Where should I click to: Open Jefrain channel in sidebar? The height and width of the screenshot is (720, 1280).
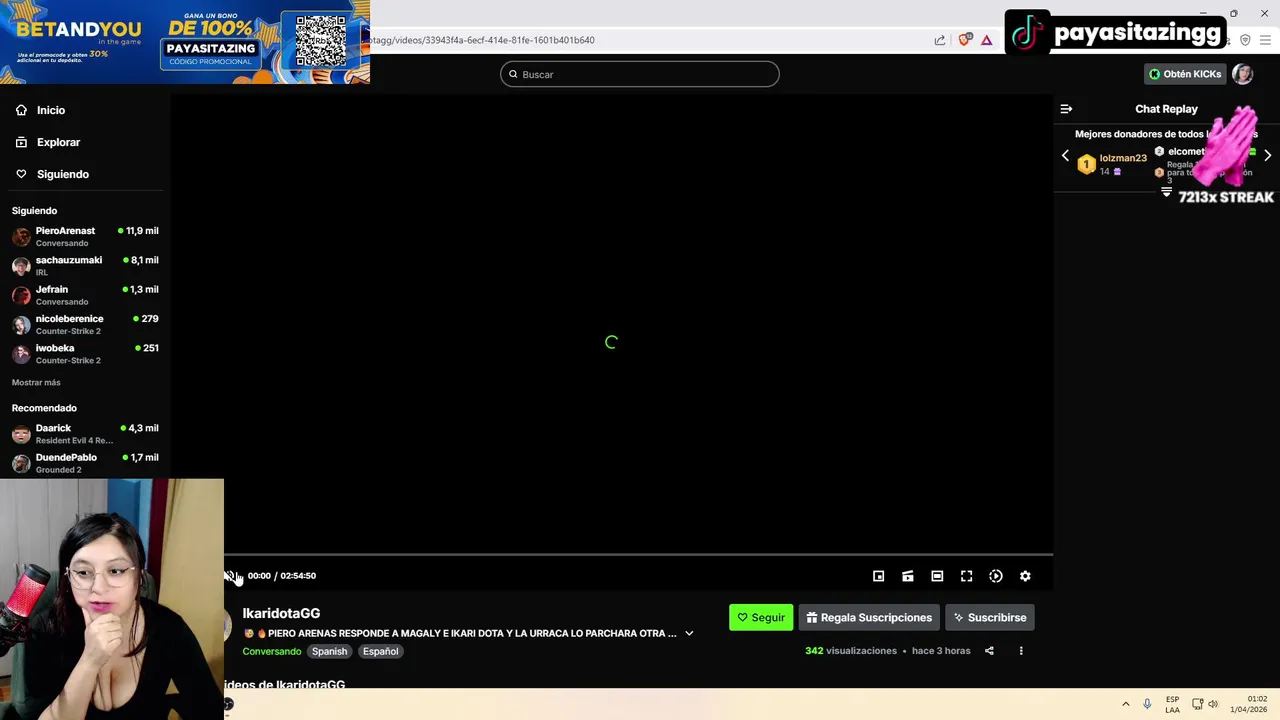(85, 295)
